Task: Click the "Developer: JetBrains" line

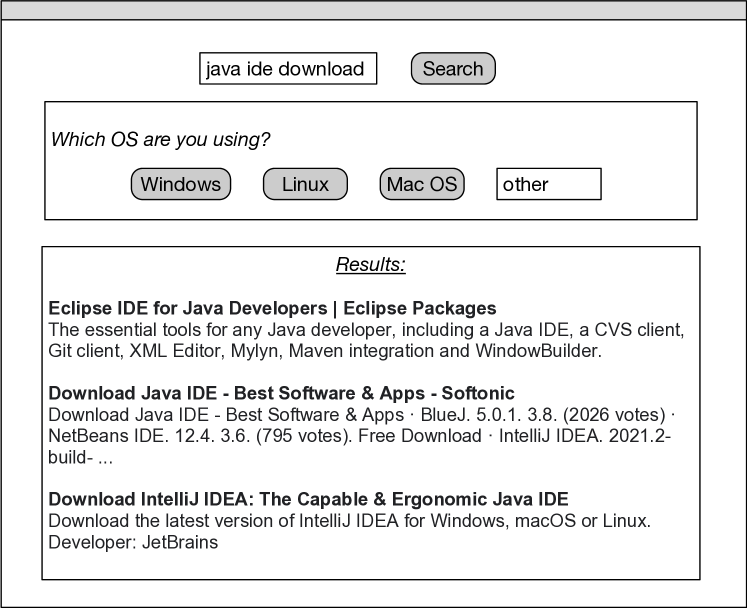Action: [133, 542]
